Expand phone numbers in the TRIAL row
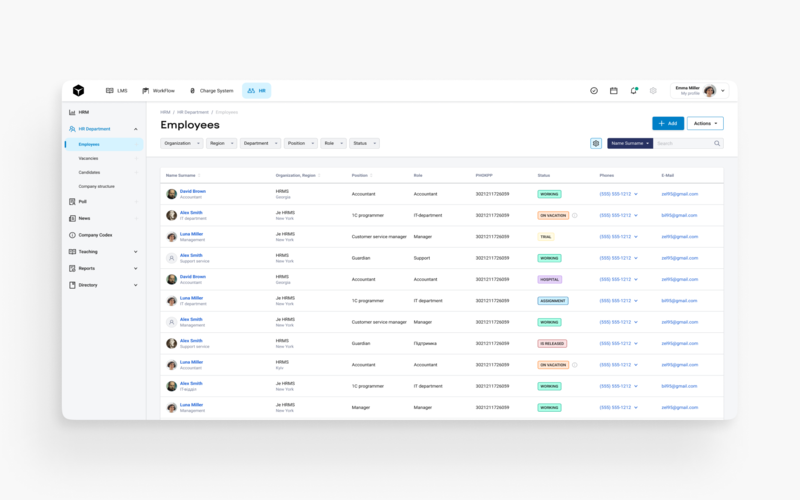The height and width of the screenshot is (500, 800). pyautogui.click(x=636, y=237)
